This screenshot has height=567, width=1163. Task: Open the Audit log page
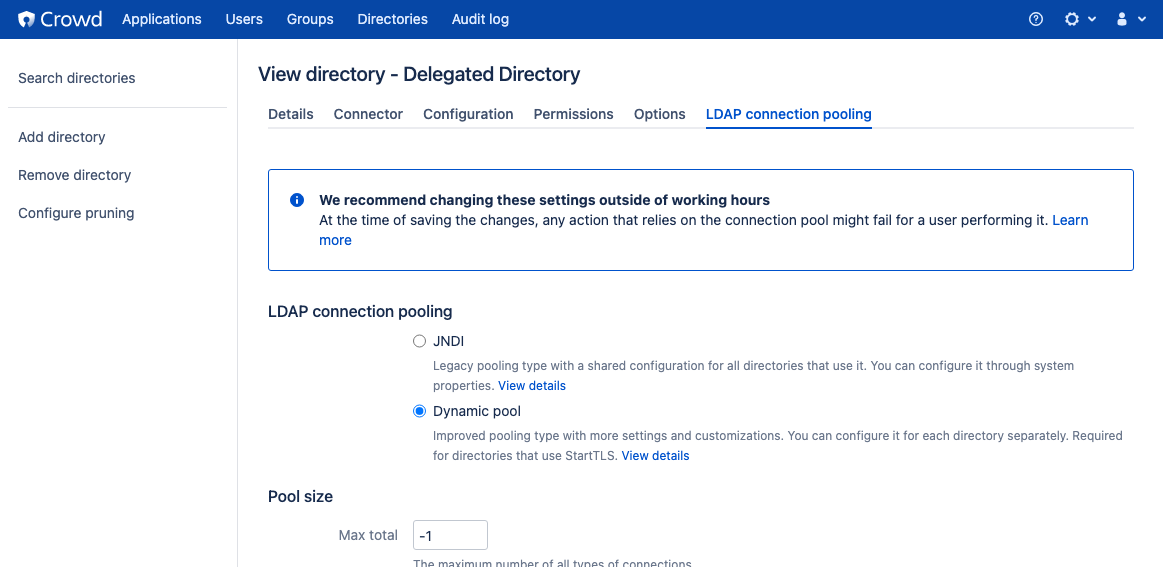click(x=480, y=19)
